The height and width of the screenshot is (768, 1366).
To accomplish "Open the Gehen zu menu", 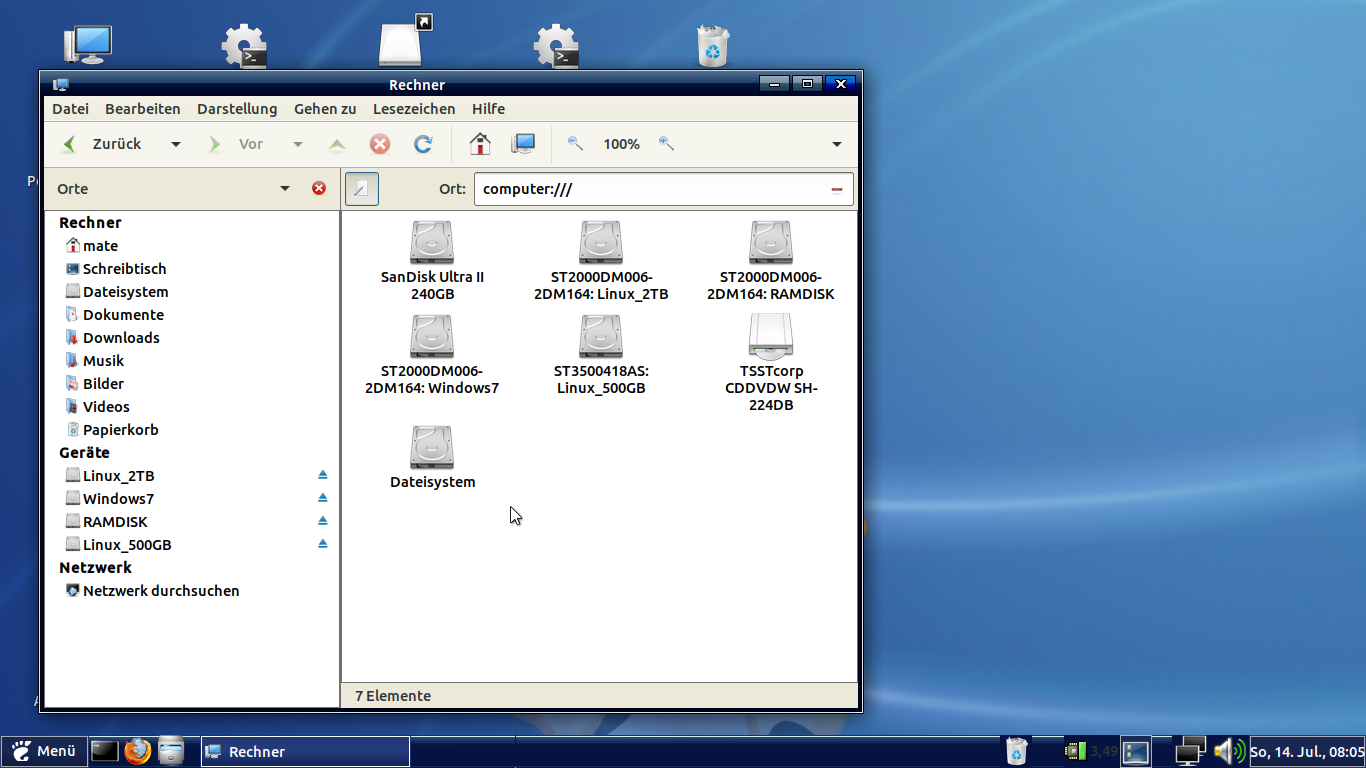I will (325, 109).
